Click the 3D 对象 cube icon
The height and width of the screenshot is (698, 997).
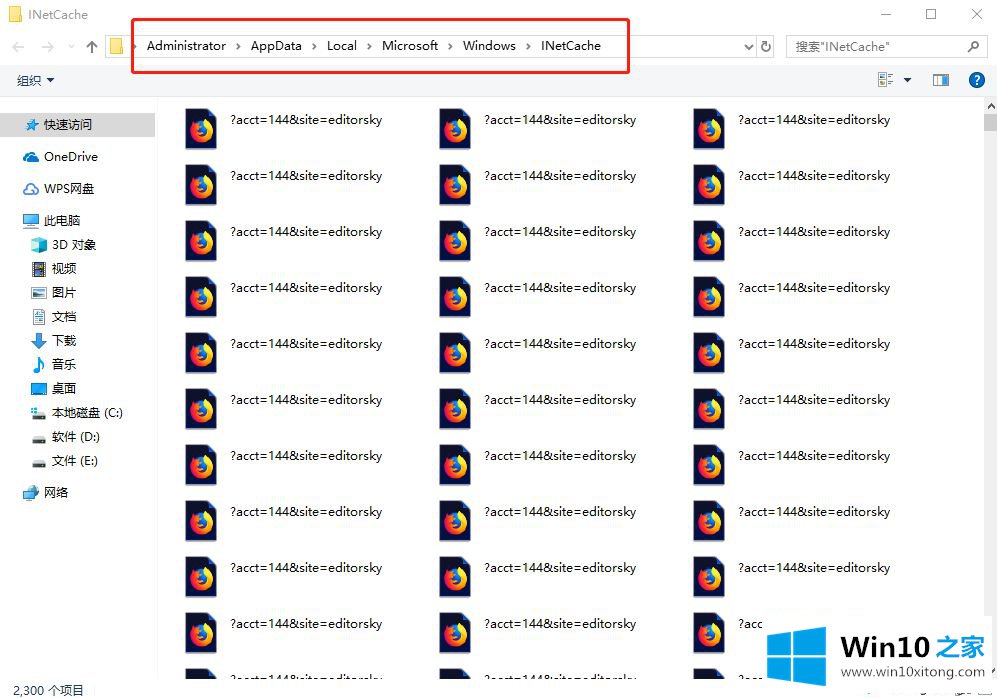click(39, 245)
